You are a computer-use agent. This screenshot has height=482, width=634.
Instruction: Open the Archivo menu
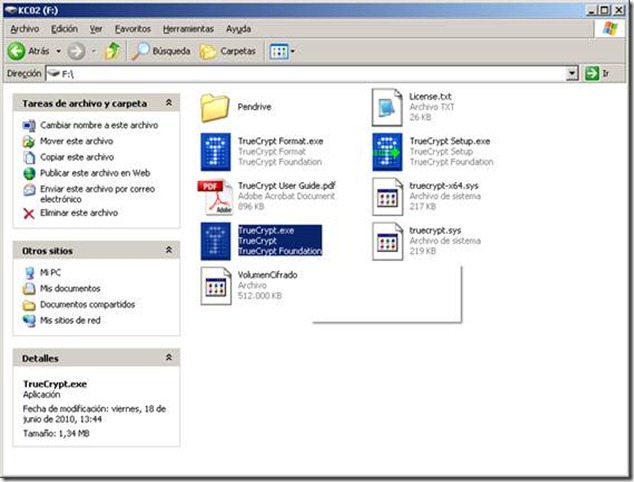pyautogui.click(x=25, y=29)
